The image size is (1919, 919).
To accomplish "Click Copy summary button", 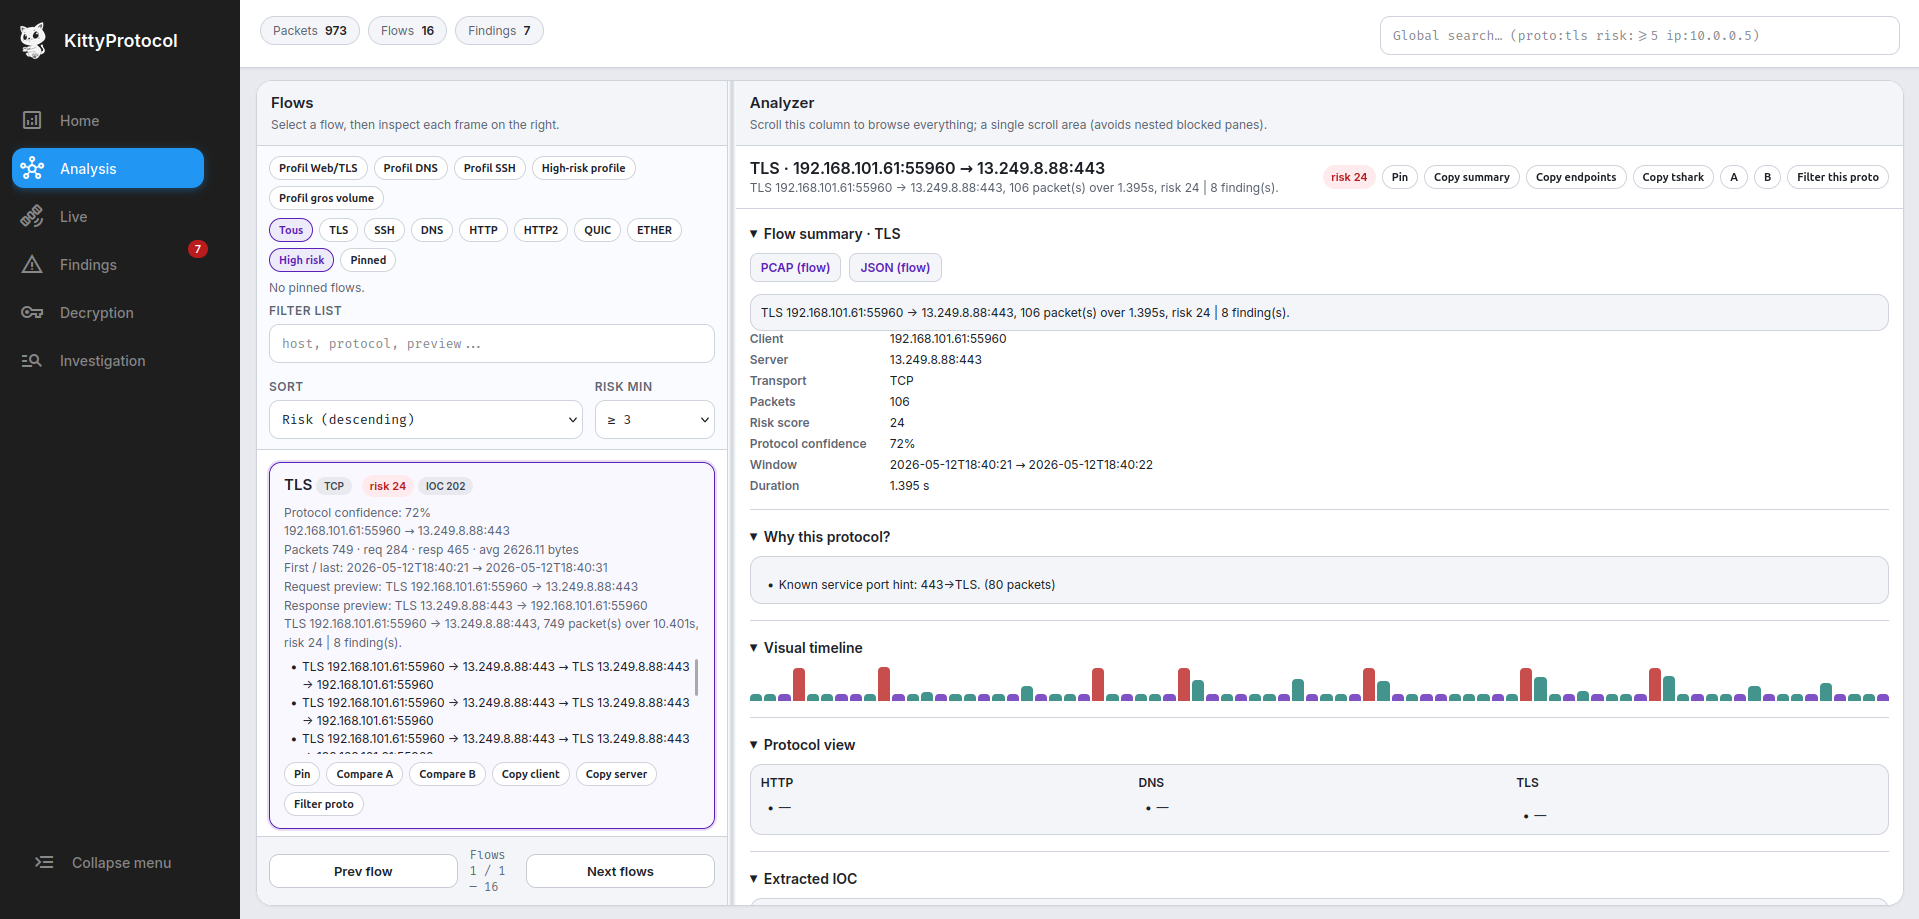I will [1472, 177].
